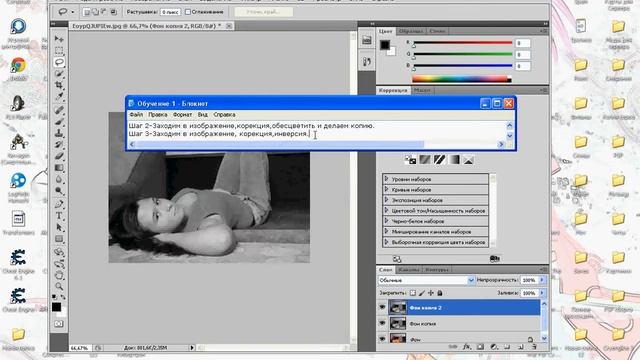Open Notepad 'Файл' menu
This screenshot has height=360, width=640.
pyautogui.click(x=136, y=115)
